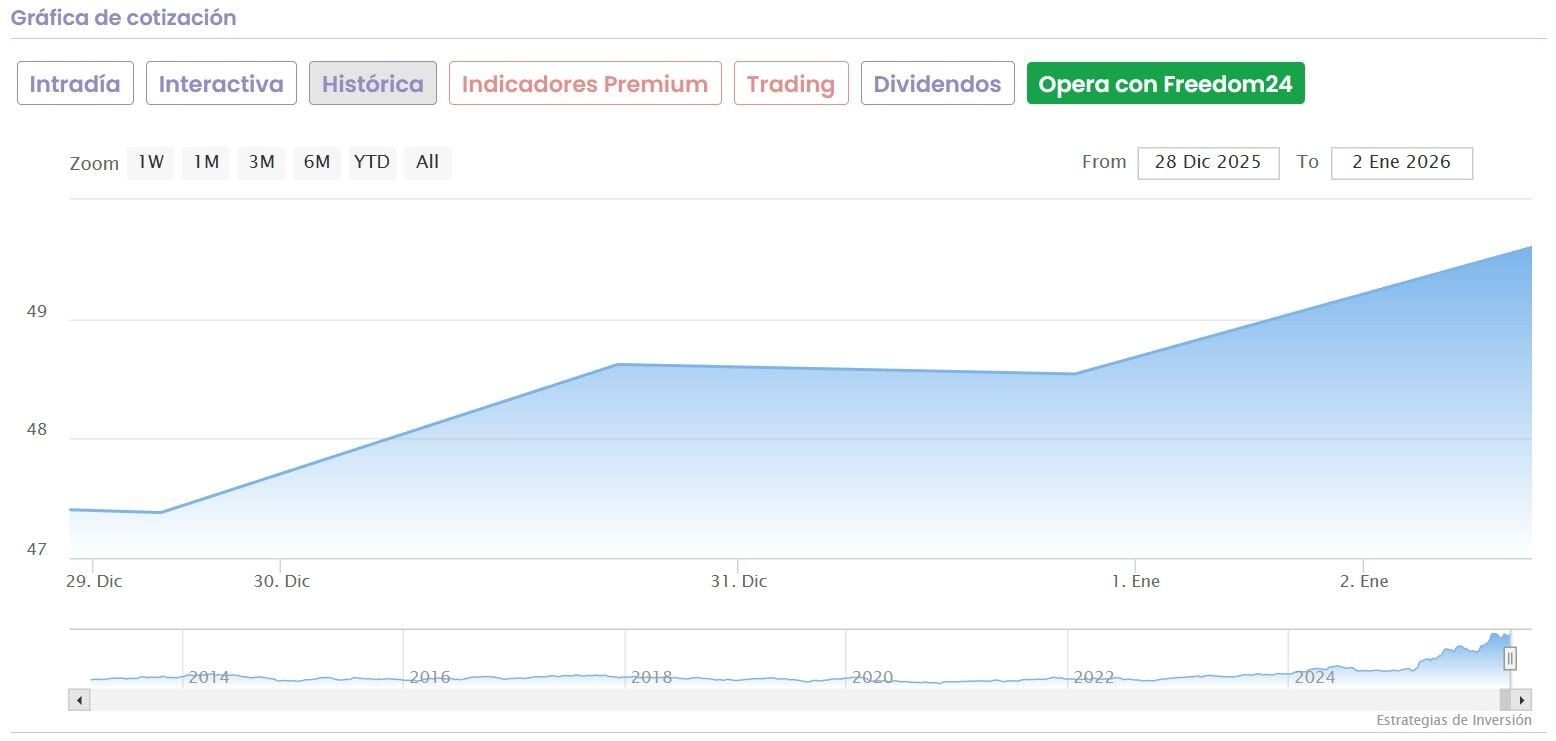This screenshot has height=741, width=1556.
Task: Click the navigator scroll right arrow
Action: (1521, 700)
